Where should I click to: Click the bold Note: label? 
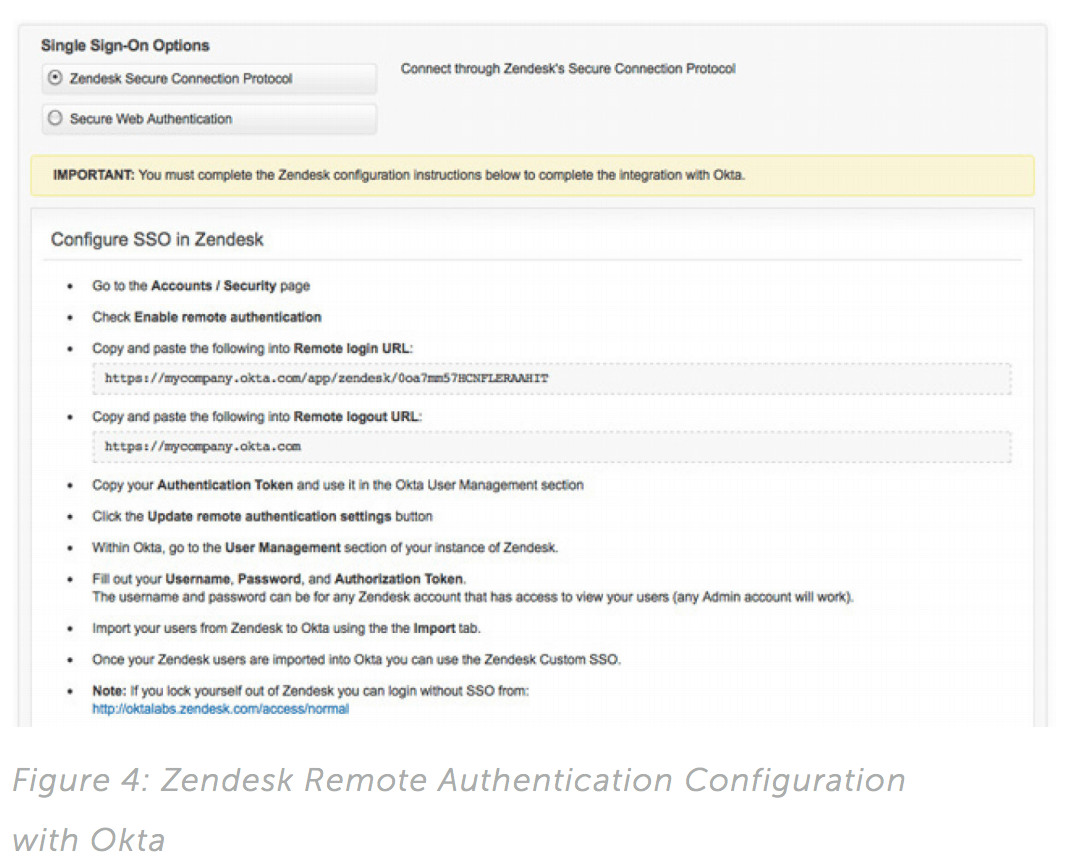[109, 691]
